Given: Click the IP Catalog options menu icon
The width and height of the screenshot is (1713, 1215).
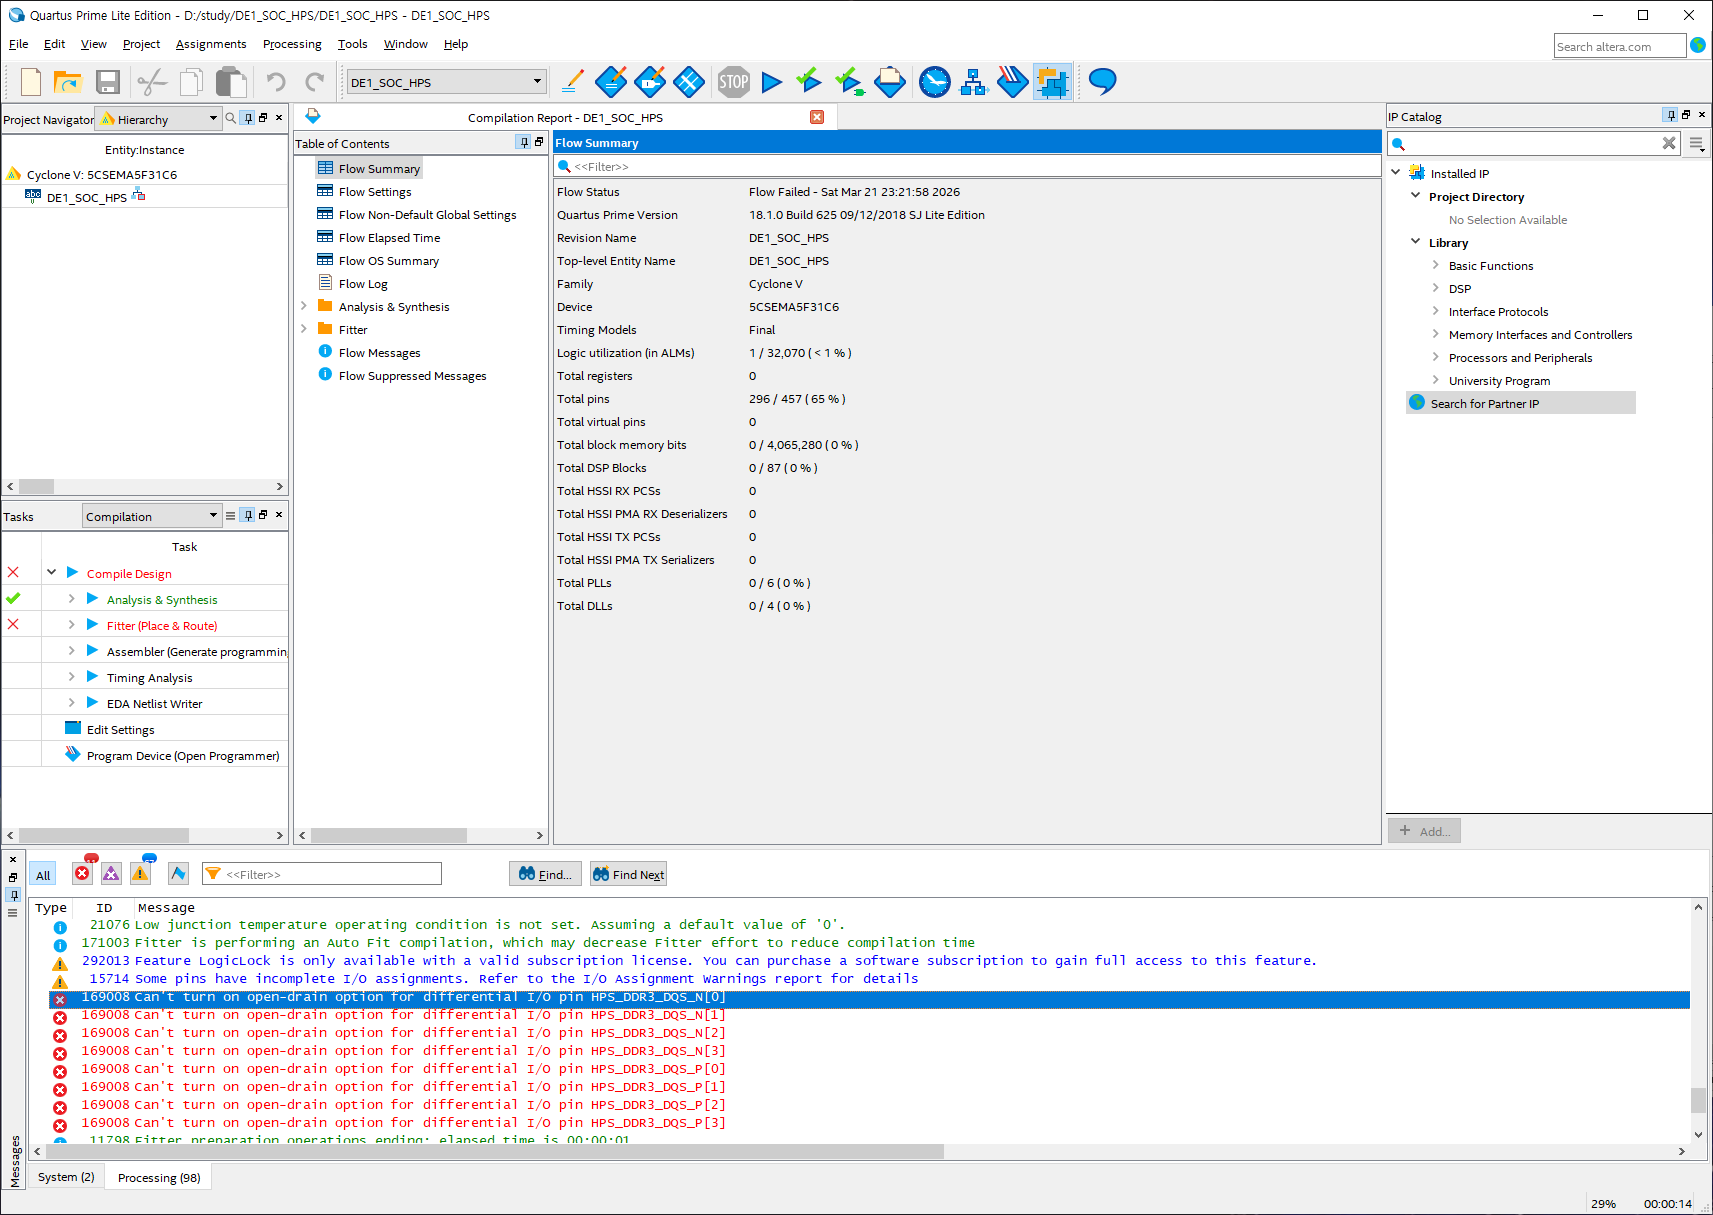Looking at the screenshot, I should tap(1697, 144).
